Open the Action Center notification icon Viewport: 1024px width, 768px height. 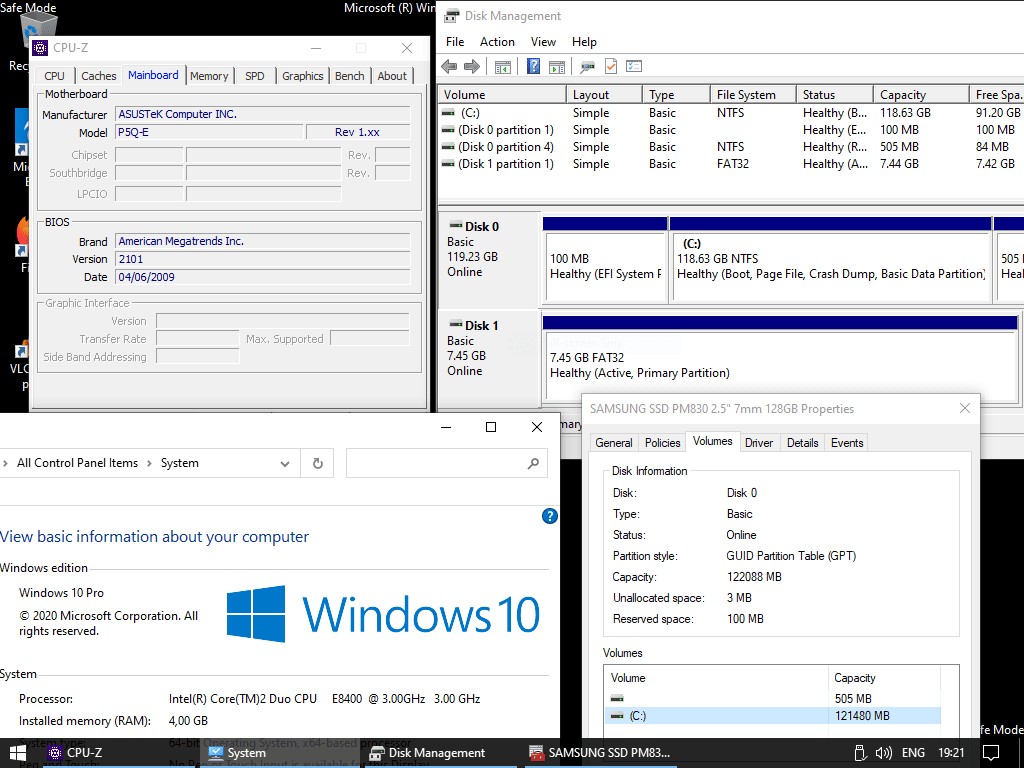coord(991,753)
